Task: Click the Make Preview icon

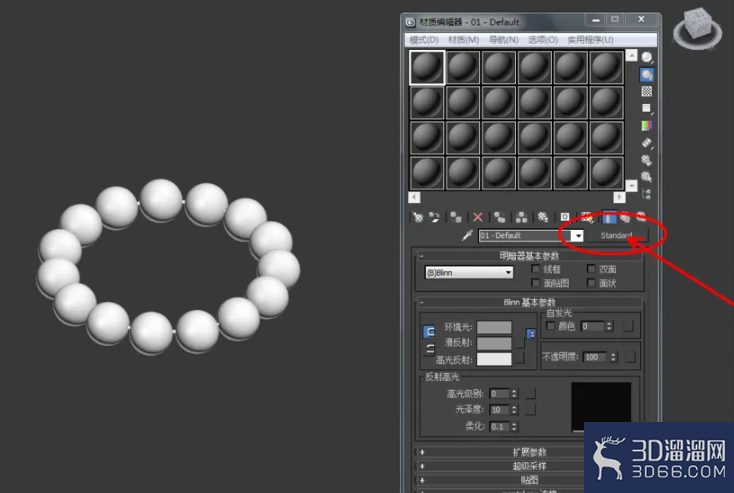Action: [647, 143]
